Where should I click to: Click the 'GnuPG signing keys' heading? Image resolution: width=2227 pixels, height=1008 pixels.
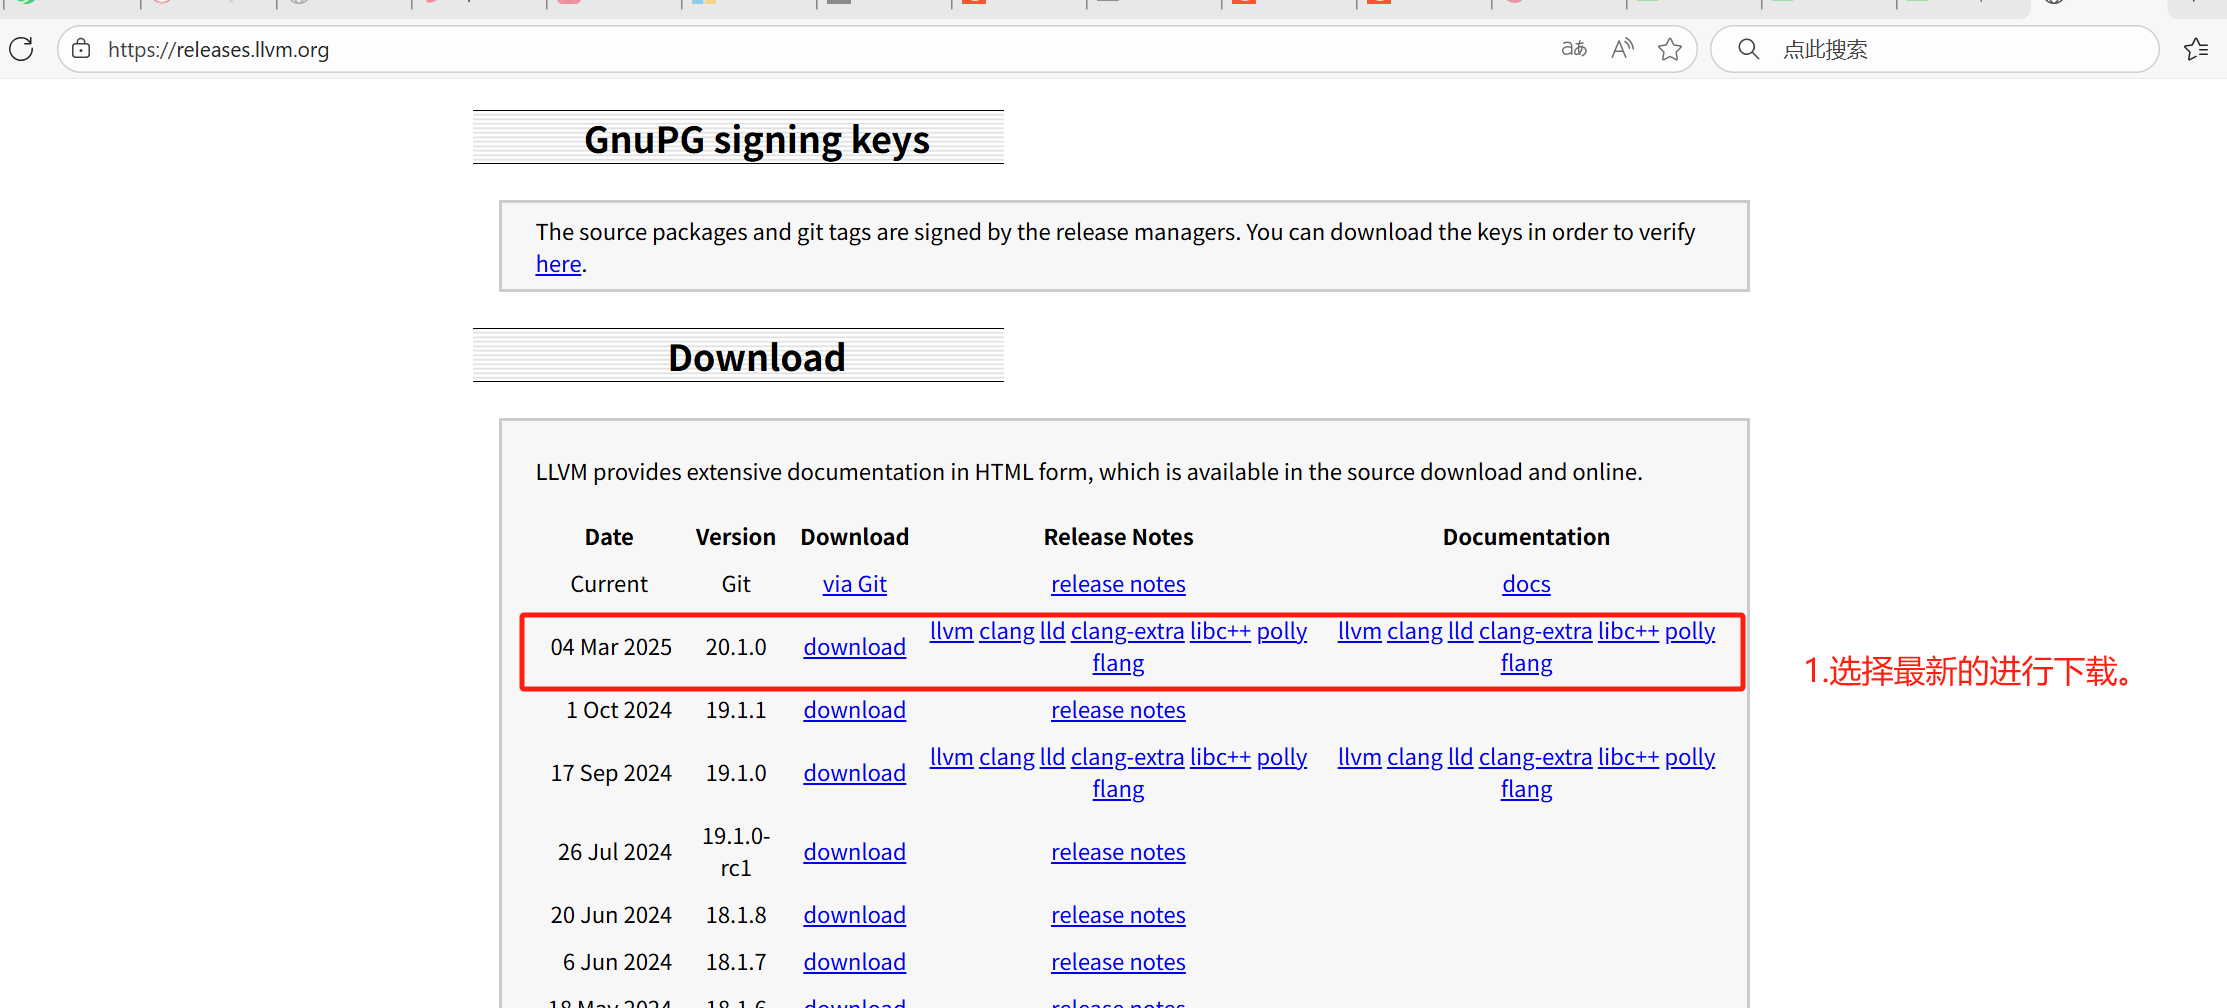pos(757,139)
